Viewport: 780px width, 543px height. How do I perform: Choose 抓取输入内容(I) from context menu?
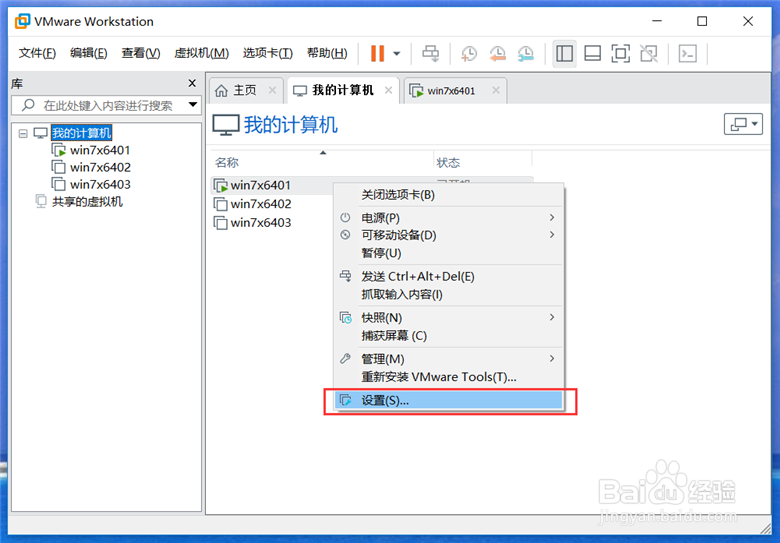(449, 294)
